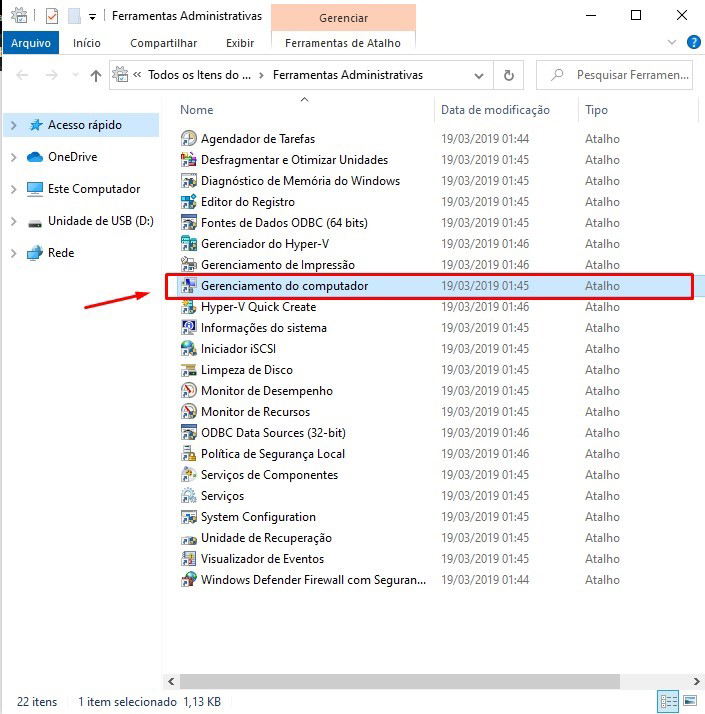The image size is (705, 714).
Task: Open the address bar history dropdown
Action: click(479, 76)
